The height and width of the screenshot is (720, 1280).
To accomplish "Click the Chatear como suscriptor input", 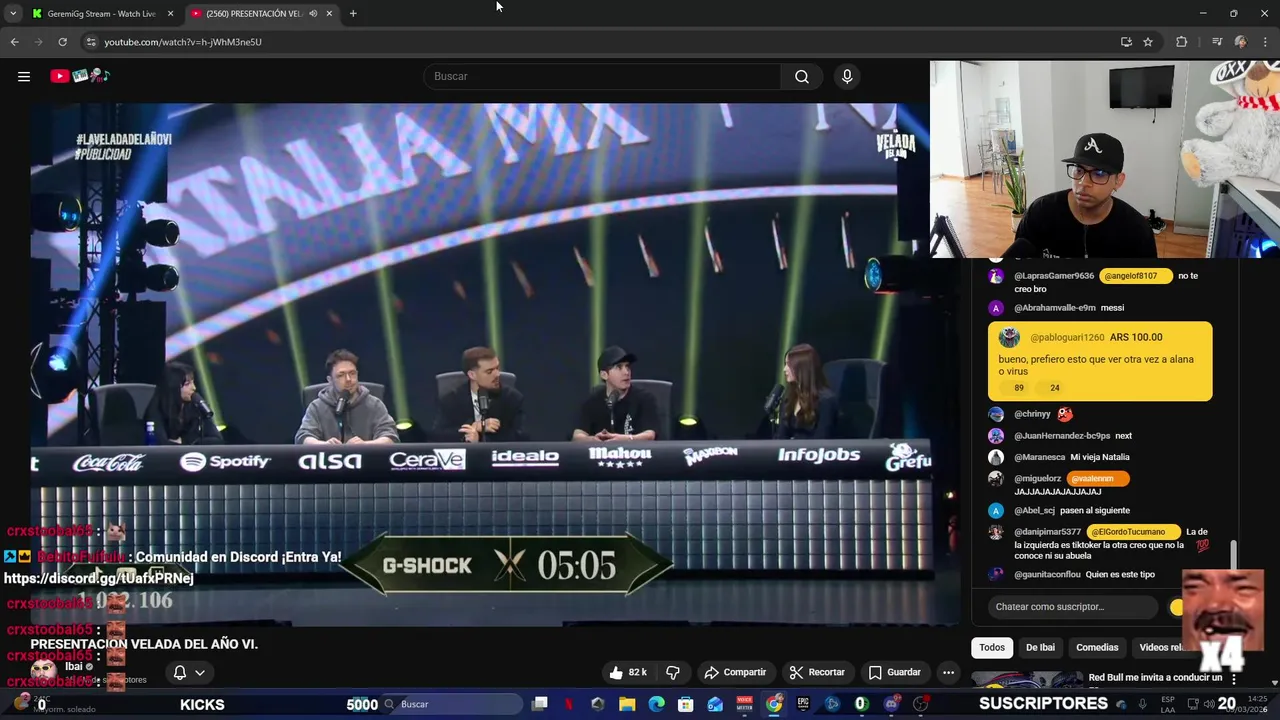I will 1075,606.
